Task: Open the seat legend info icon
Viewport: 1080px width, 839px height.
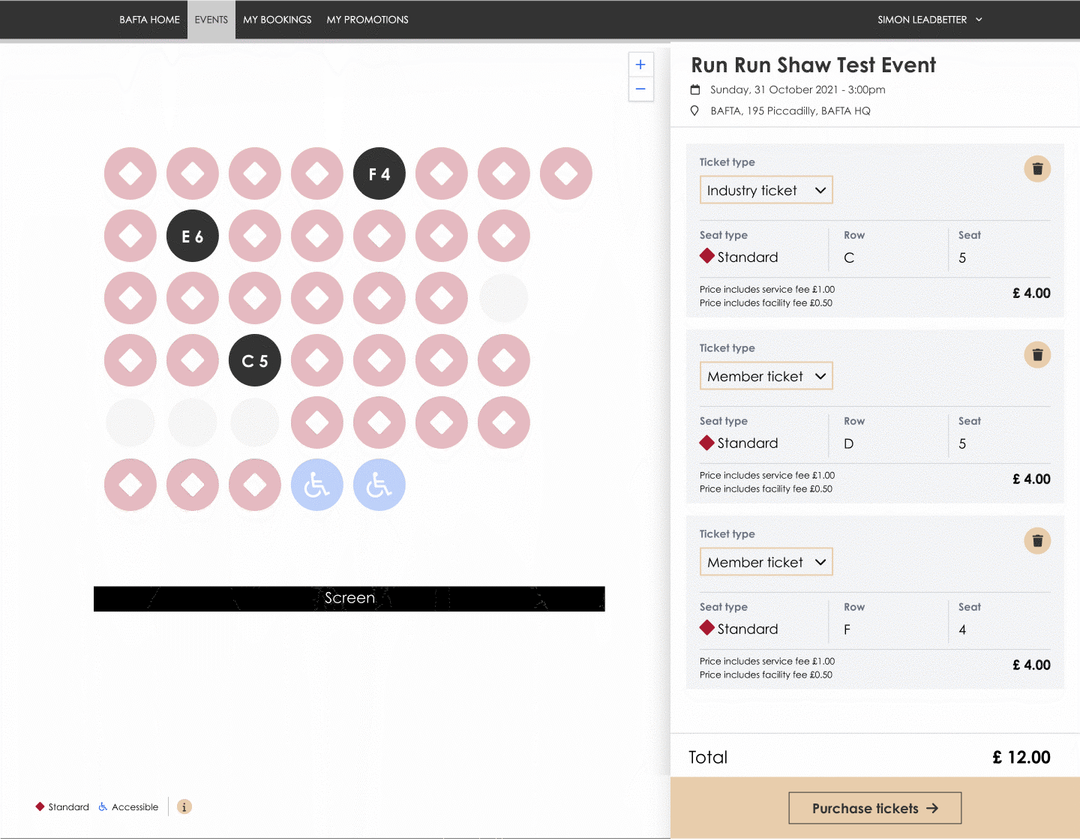Action: (x=184, y=807)
